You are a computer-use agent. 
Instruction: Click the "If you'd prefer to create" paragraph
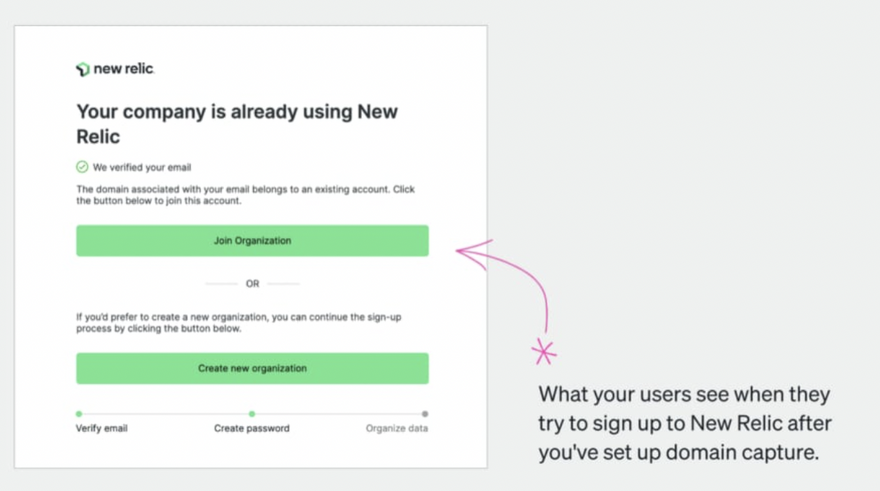239,323
